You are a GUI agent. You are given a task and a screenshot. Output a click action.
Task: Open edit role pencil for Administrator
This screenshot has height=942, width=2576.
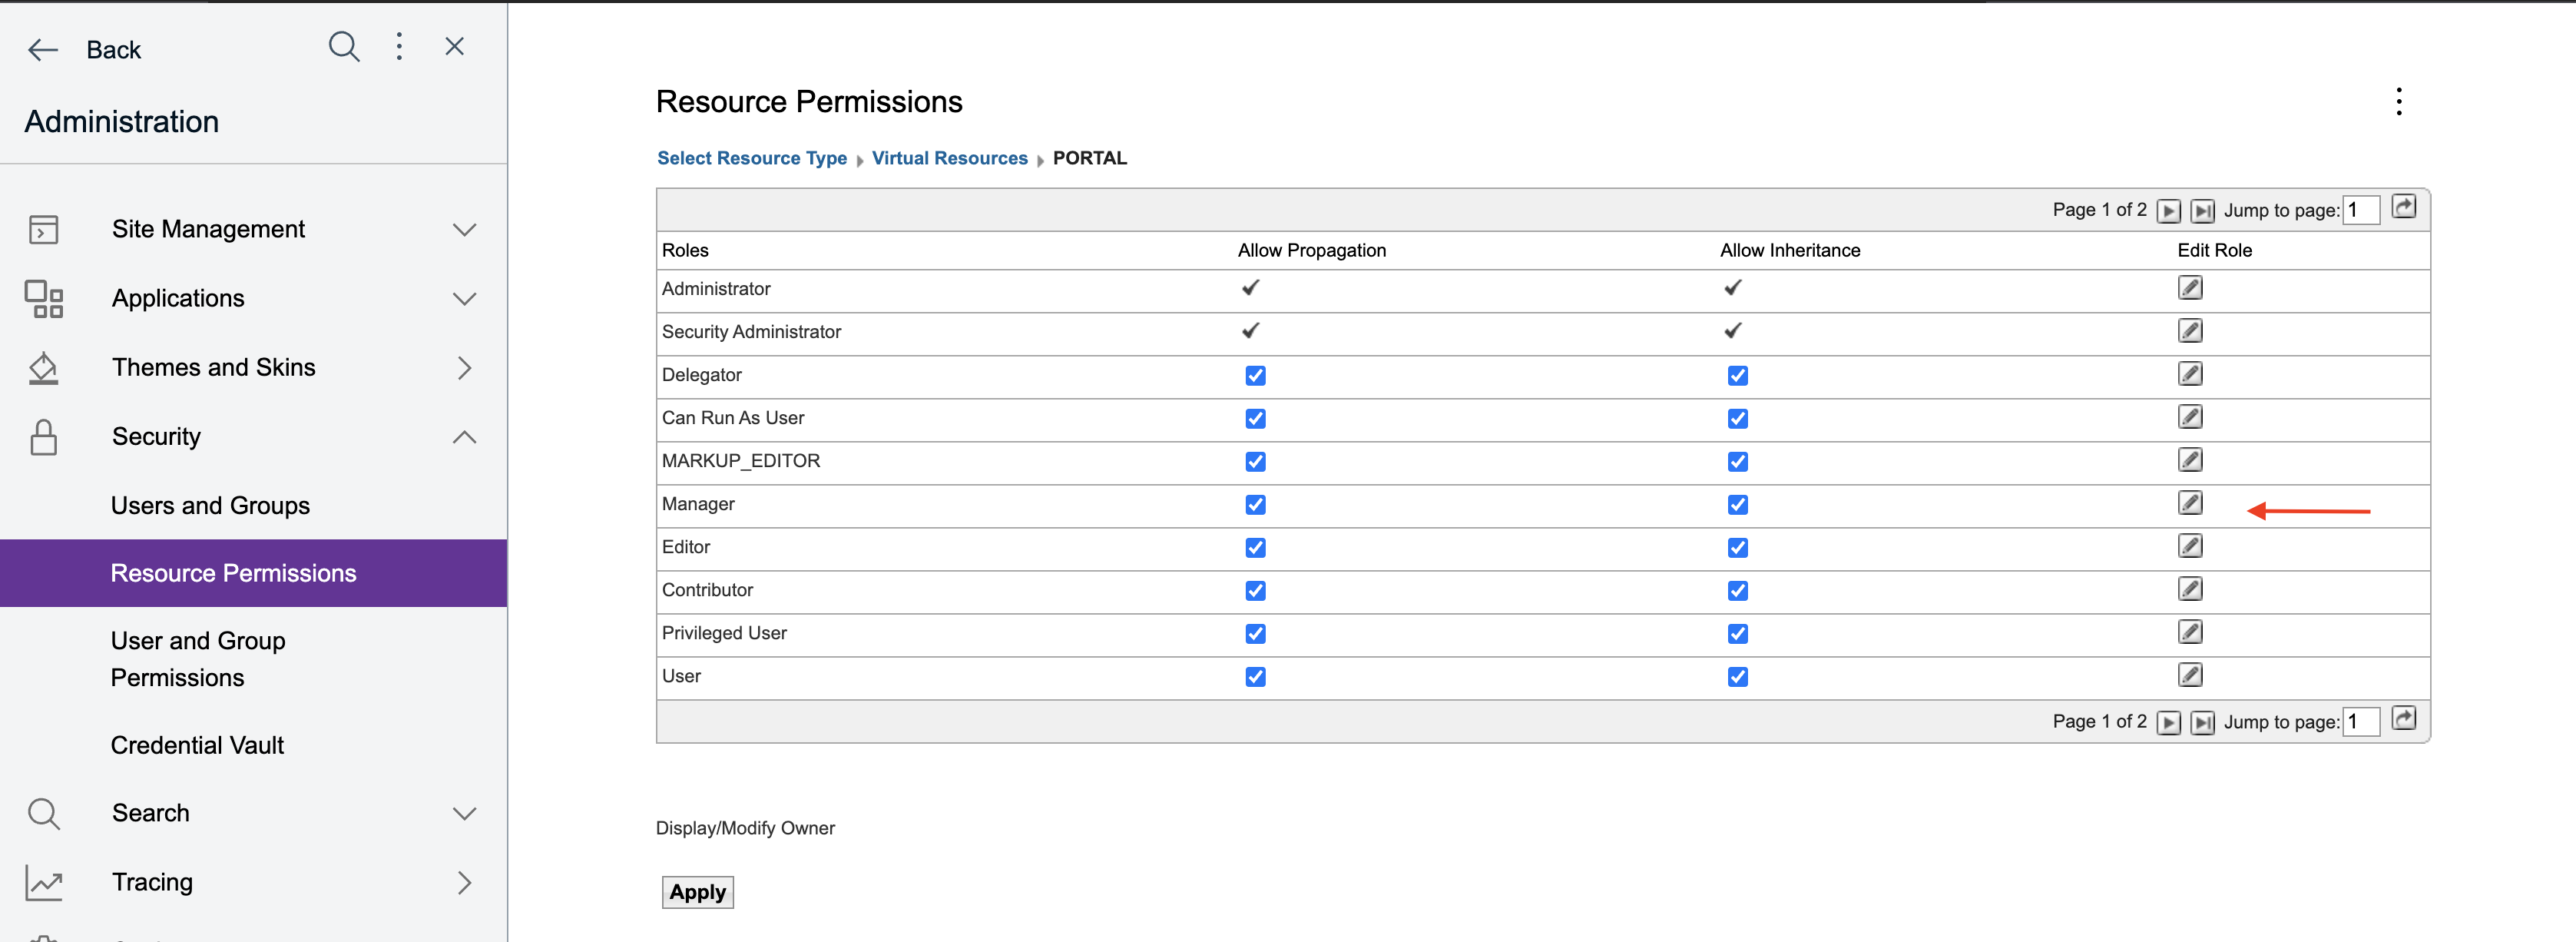[x=2189, y=288]
